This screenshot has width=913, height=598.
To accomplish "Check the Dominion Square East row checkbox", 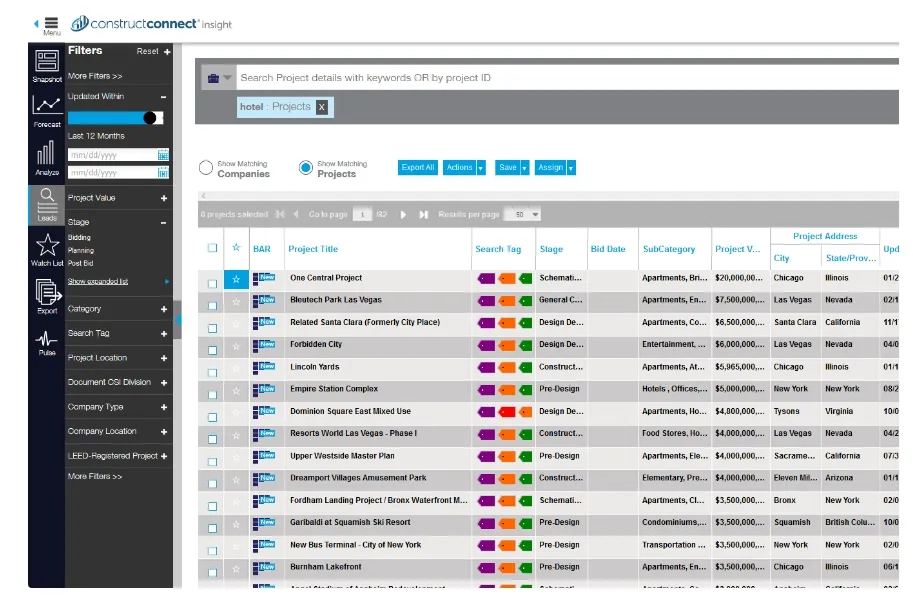I will [213, 417].
